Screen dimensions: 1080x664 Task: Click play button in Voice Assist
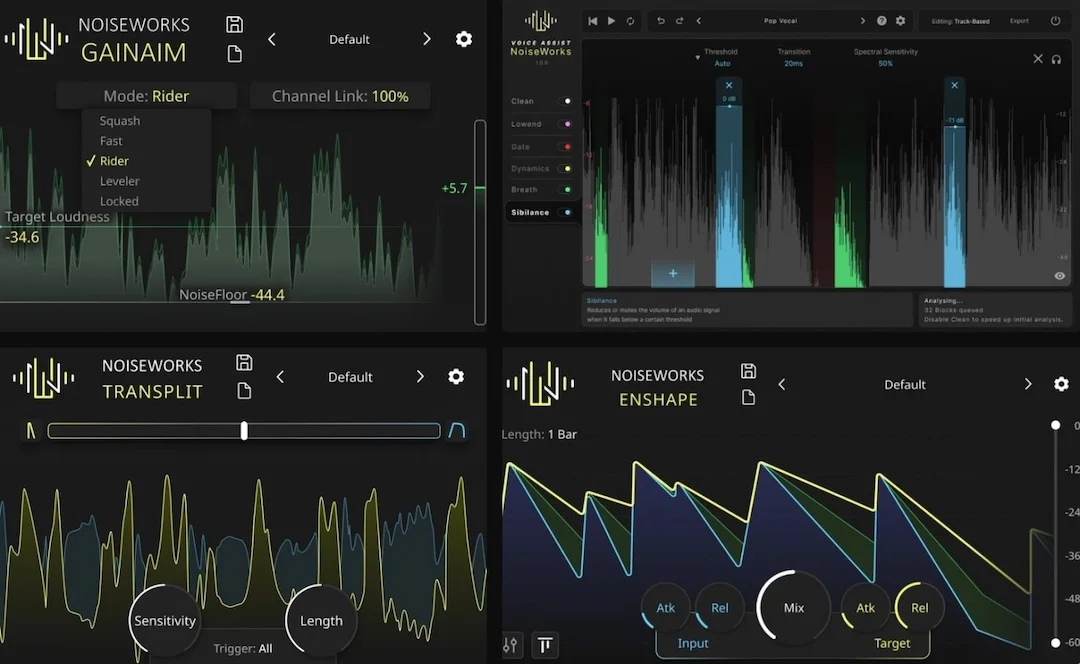pyautogui.click(x=612, y=21)
